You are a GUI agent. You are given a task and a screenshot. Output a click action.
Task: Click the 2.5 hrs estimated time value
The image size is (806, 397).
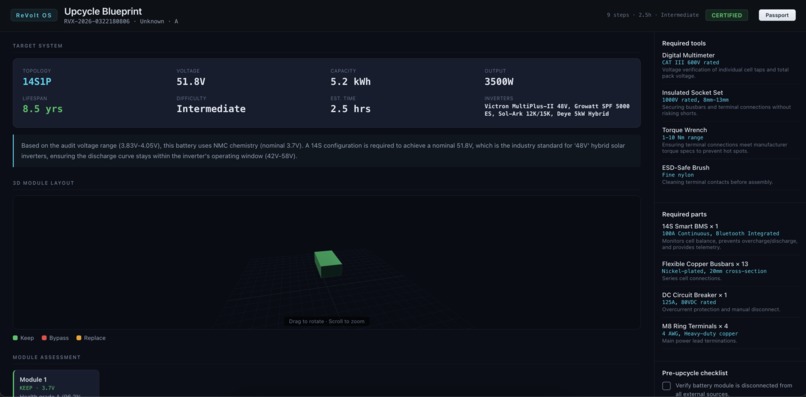coord(351,109)
